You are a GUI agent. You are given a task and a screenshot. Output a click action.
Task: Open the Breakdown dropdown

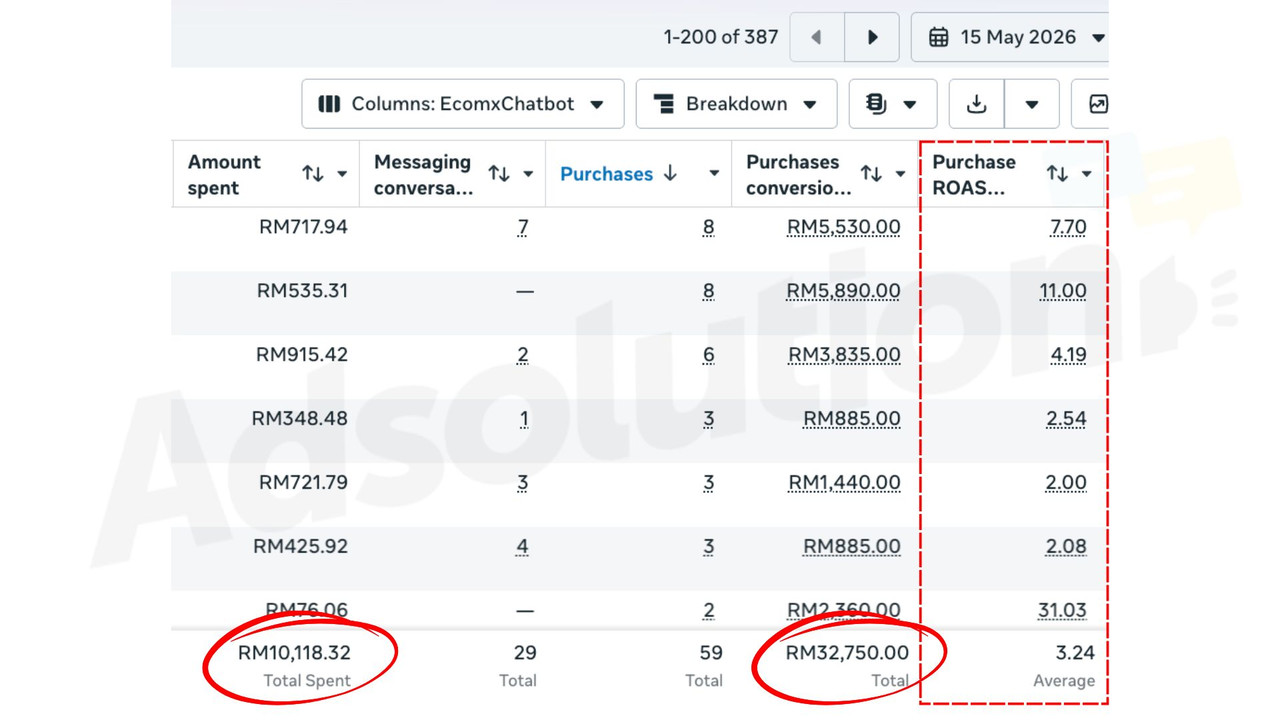pos(736,104)
